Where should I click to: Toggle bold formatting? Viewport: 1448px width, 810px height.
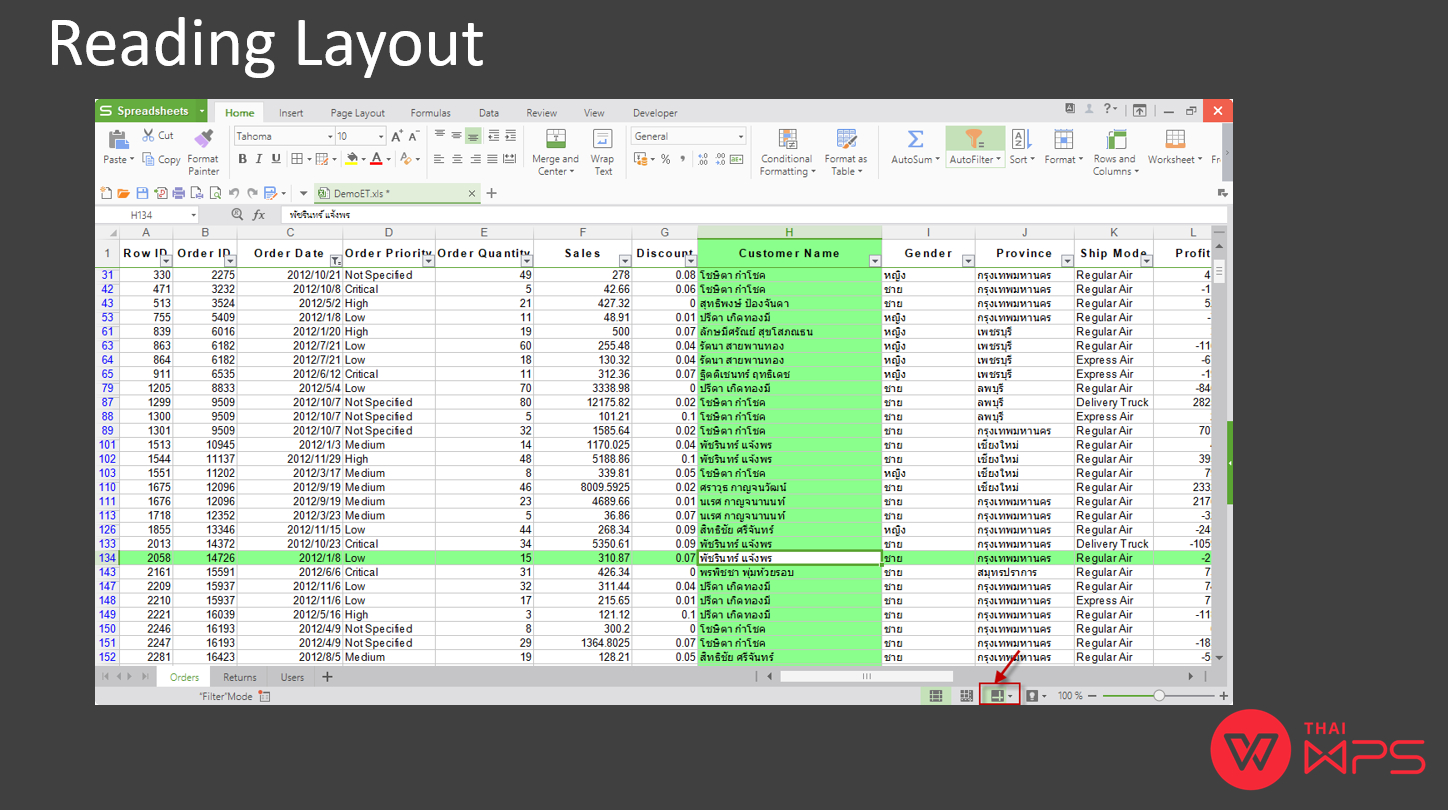pyautogui.click(x=242, y=159)
